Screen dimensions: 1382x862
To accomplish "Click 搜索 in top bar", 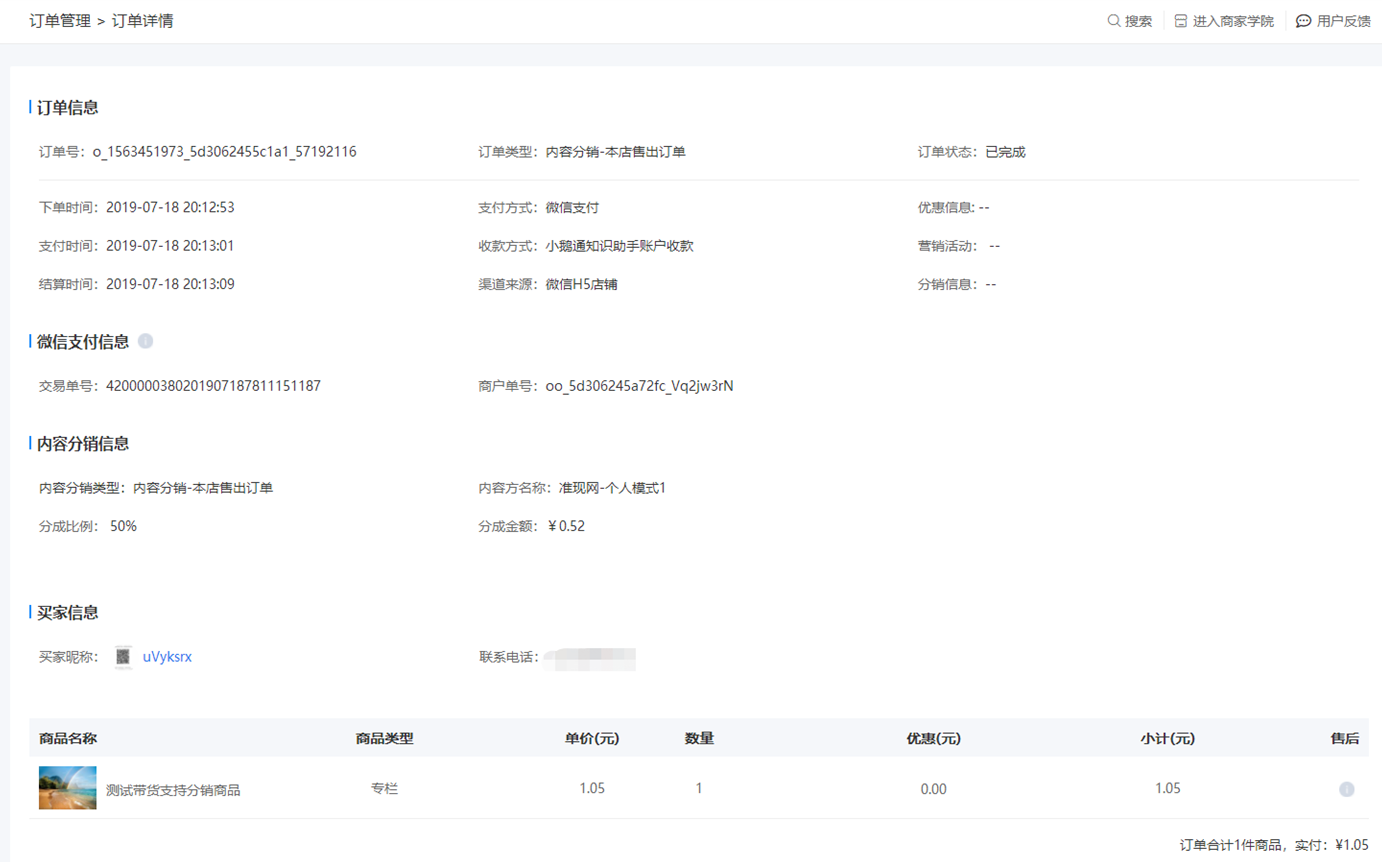I will coord(1138,21).
